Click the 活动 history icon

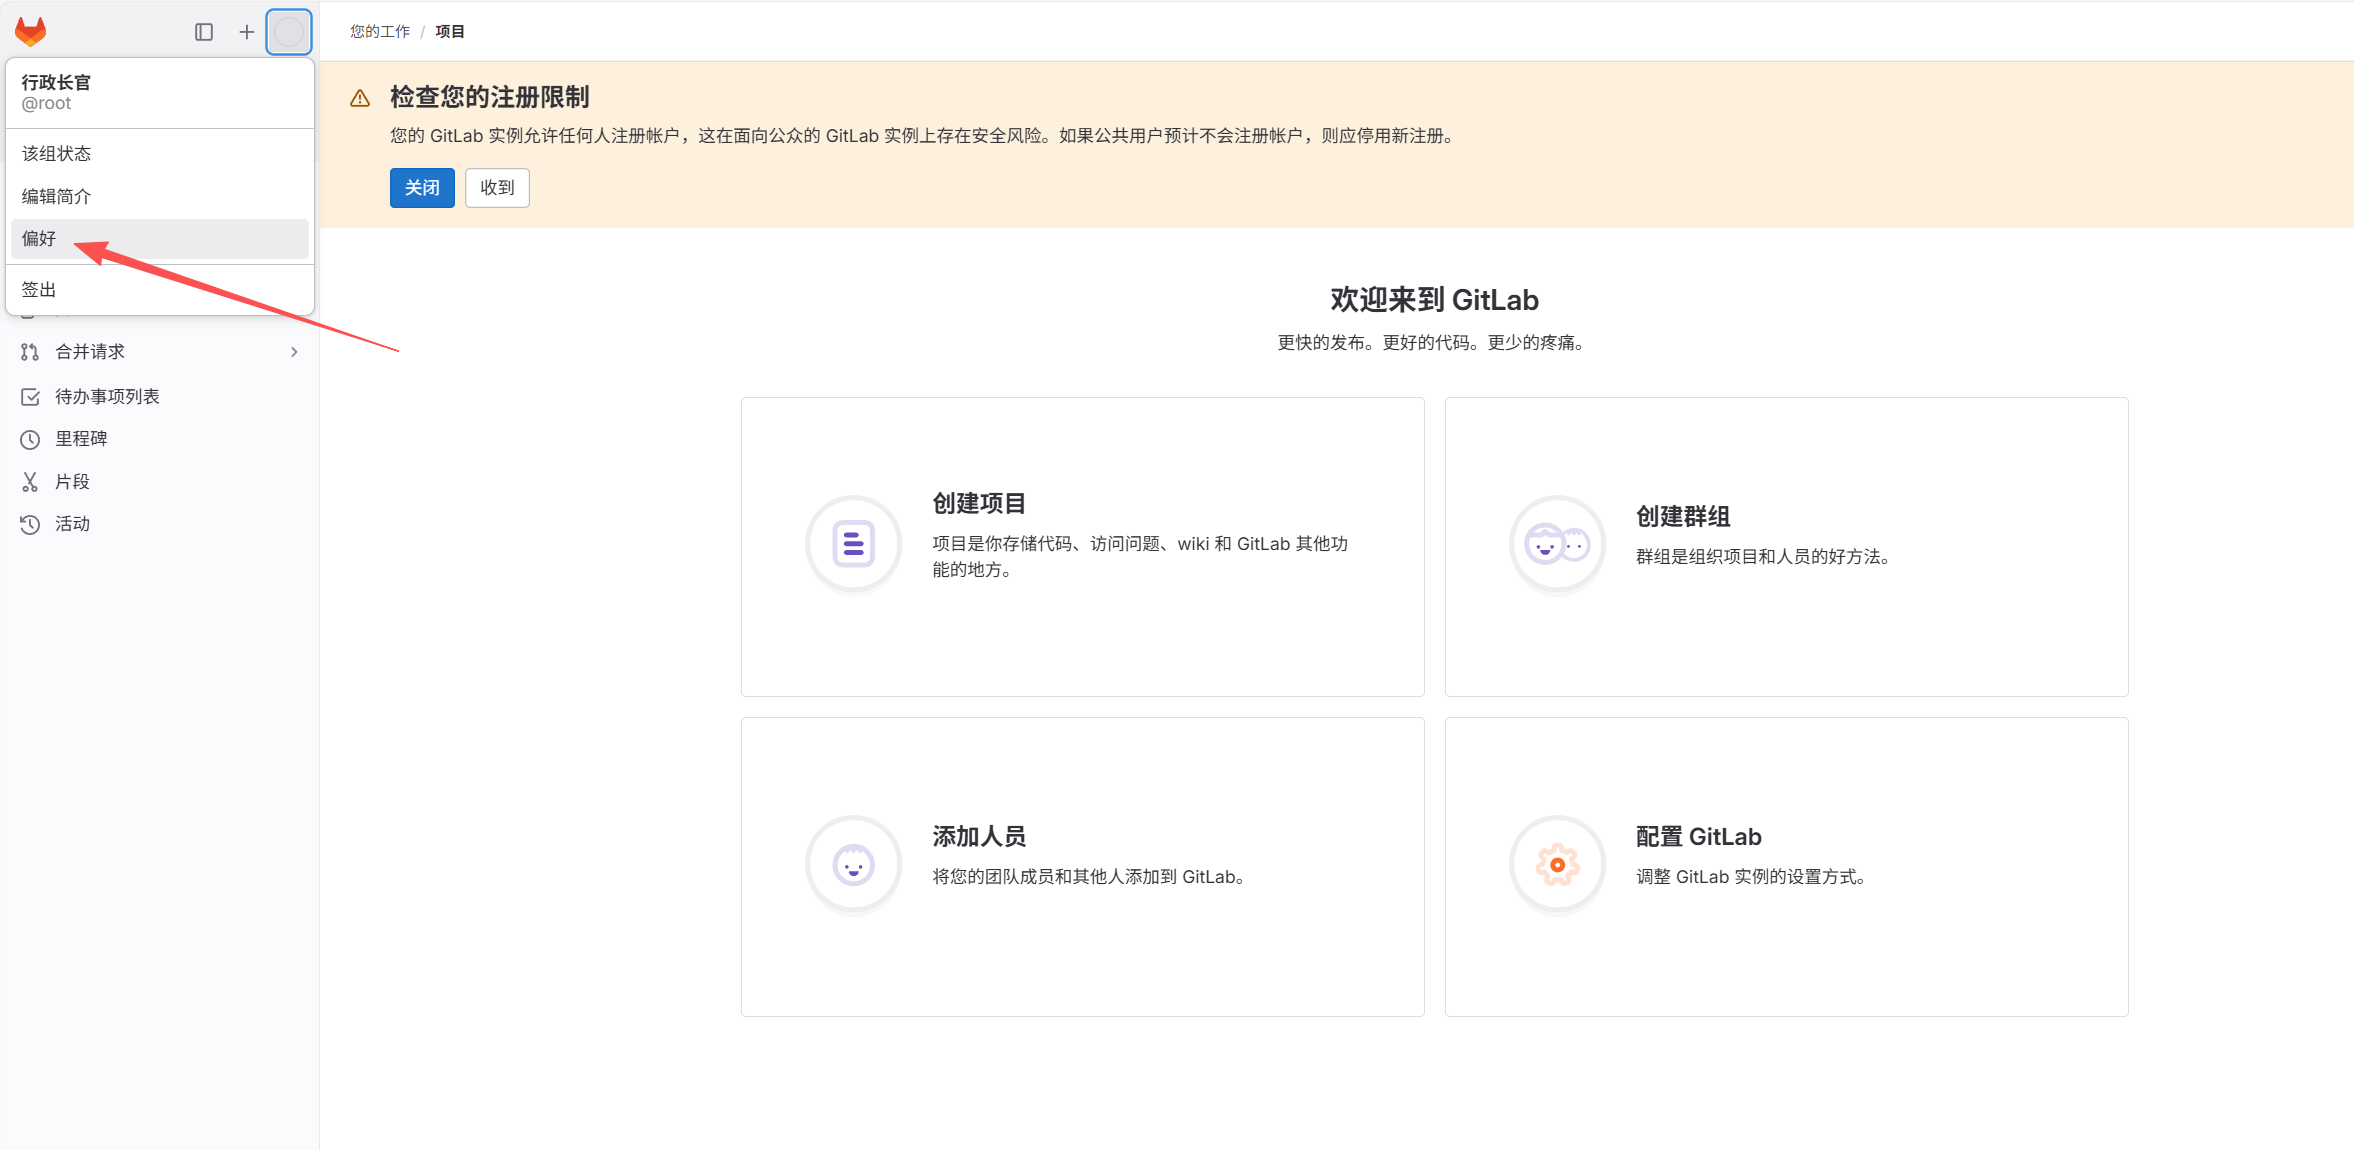(30, 524)
